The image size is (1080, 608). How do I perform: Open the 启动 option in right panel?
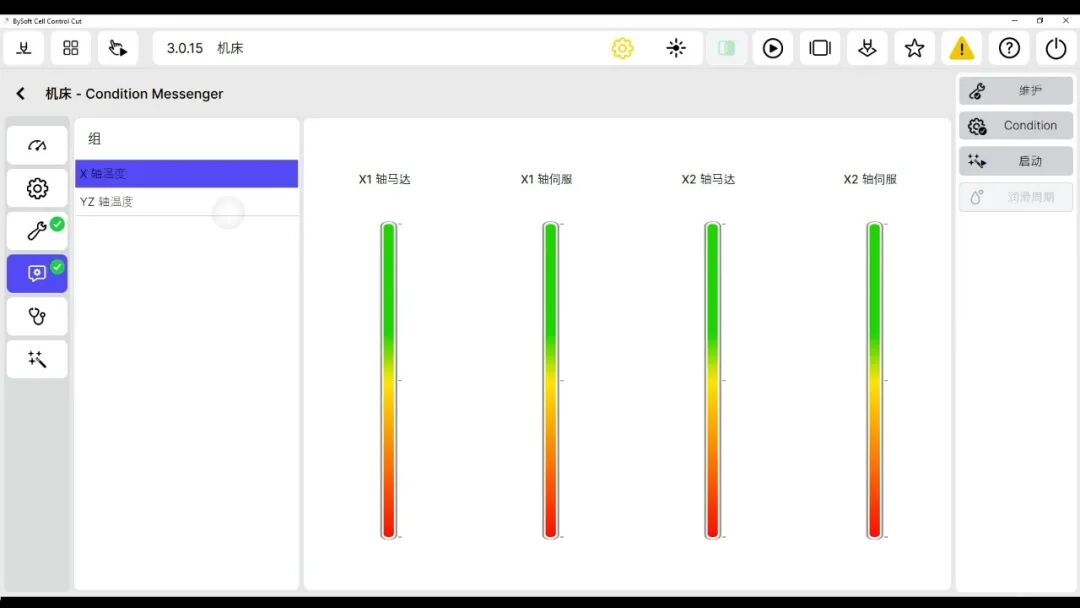[x=1016, y=161]
